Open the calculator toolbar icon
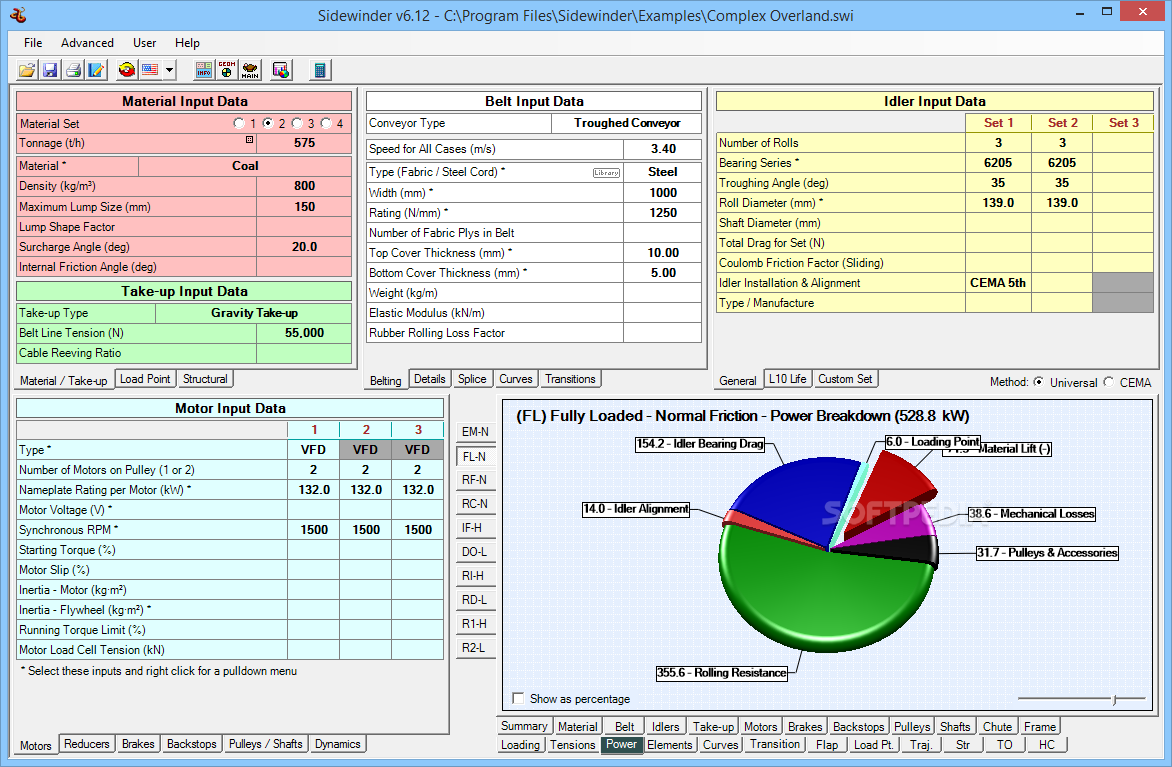1172x767 pixels. 320,70
